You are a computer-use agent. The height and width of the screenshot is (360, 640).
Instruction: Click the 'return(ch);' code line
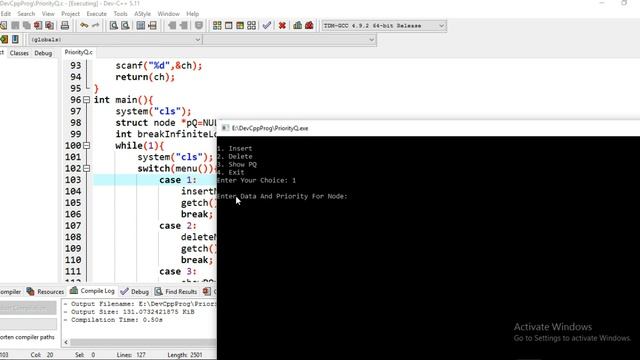tap(145, 77)
